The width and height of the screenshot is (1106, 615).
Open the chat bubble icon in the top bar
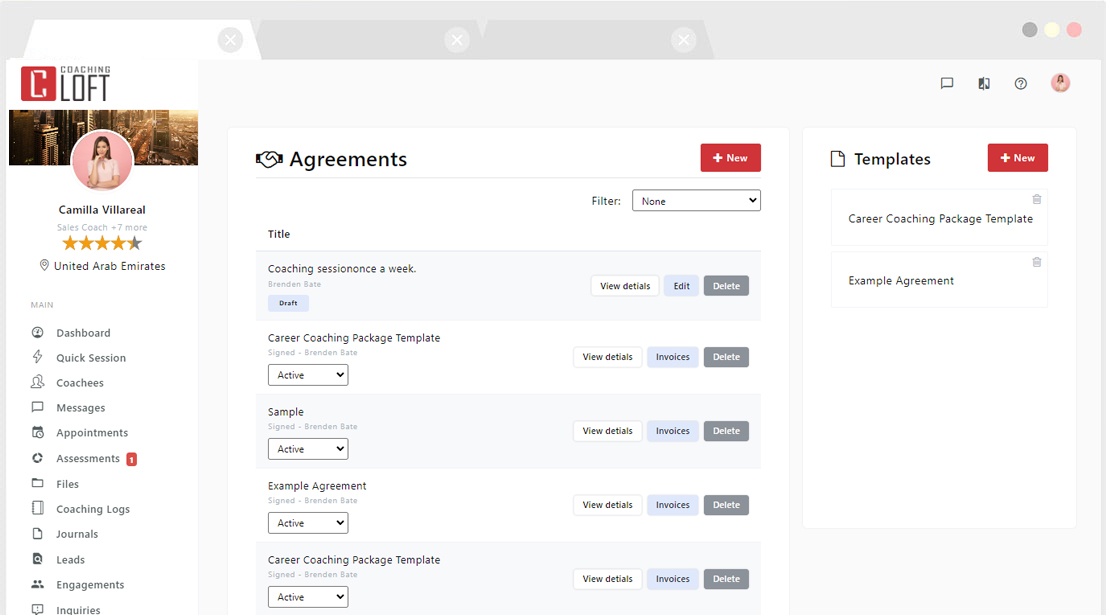pyautogui.click(x=946, y=83)
